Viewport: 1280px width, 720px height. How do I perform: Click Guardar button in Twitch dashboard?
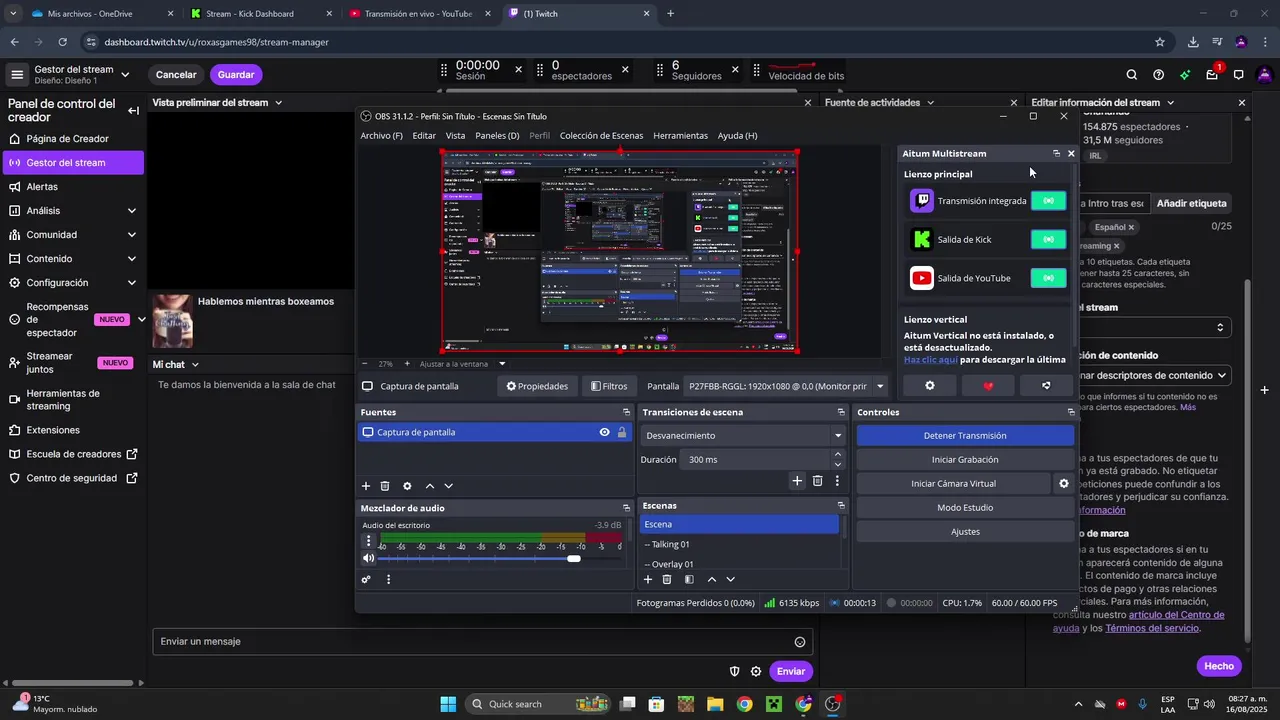point(236,75)
